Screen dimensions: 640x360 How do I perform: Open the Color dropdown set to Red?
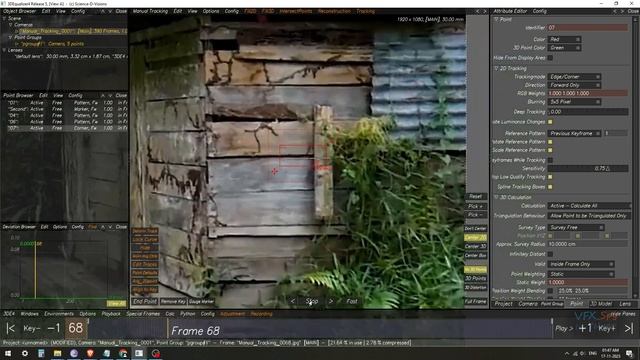pyautogui.click(x=564, y=39)
